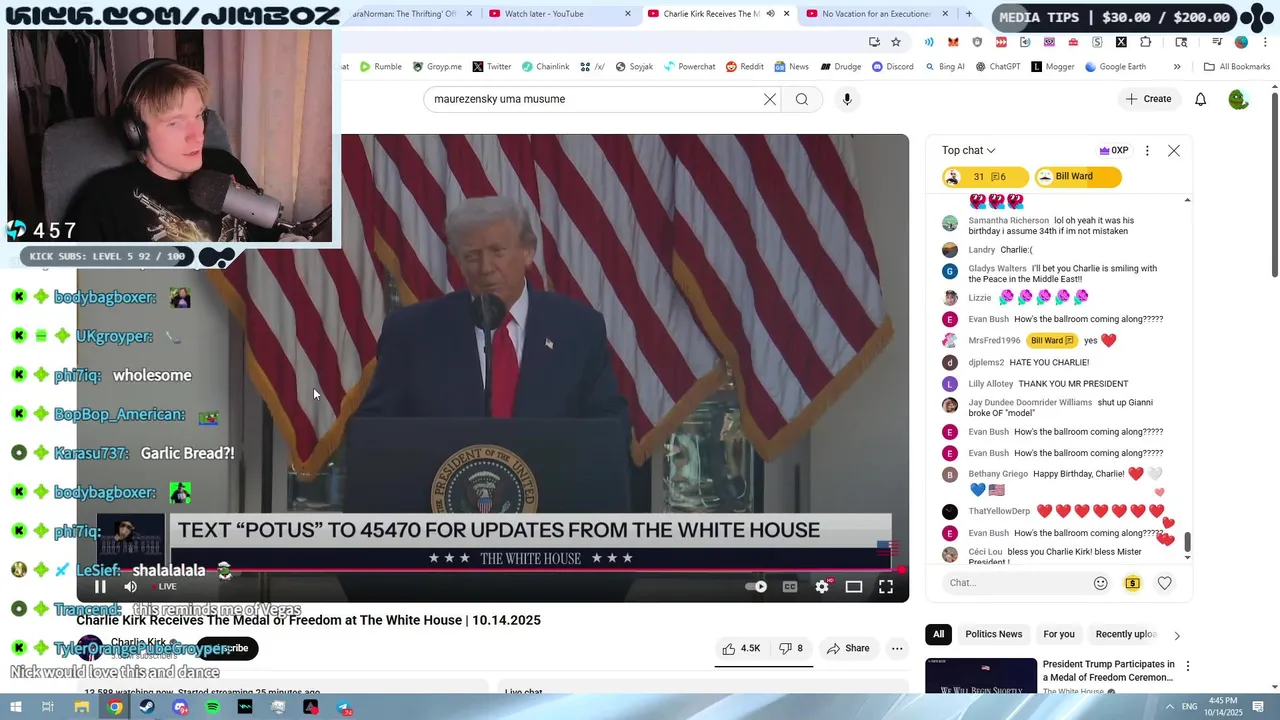1280x720 pixels.
Task: Click the chat heart reaction
Action: point(1164,583)
